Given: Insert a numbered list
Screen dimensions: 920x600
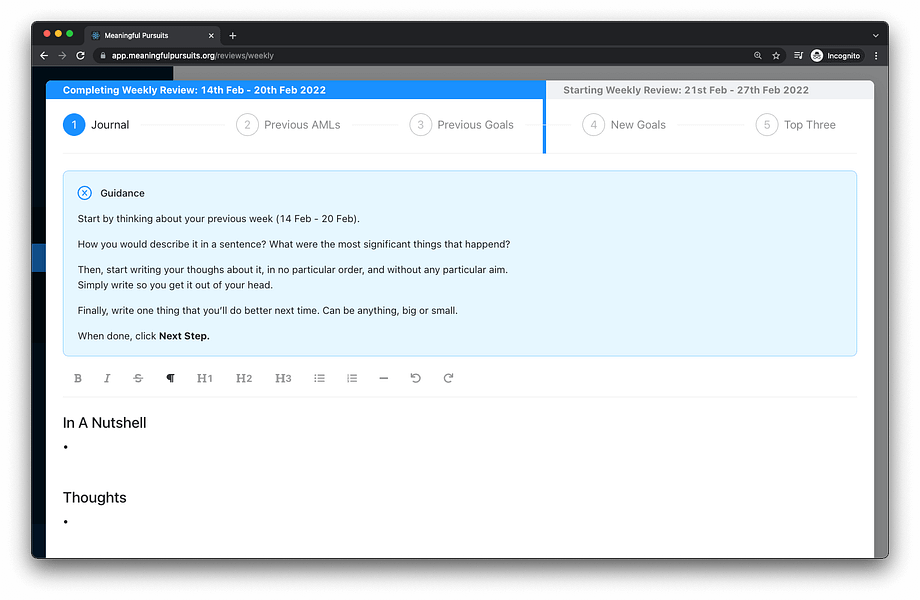Looking at the screenshot, I should point(352,378).
